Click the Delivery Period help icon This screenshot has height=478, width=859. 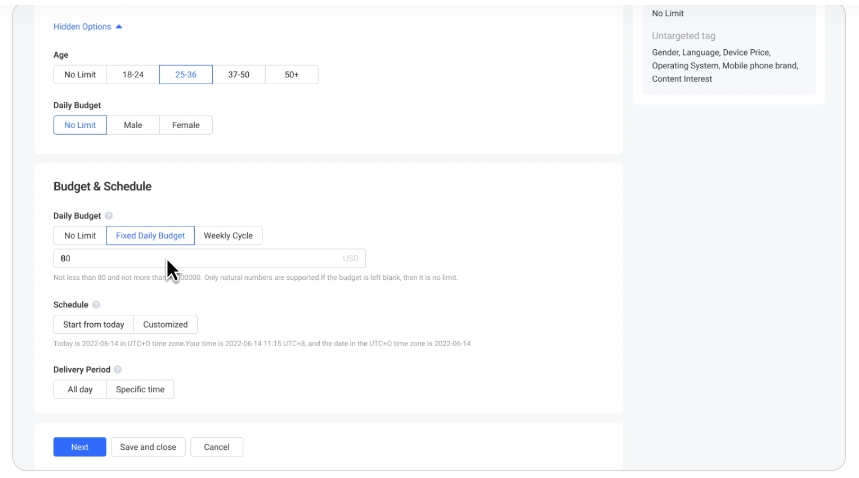click(x=118, y=370)
